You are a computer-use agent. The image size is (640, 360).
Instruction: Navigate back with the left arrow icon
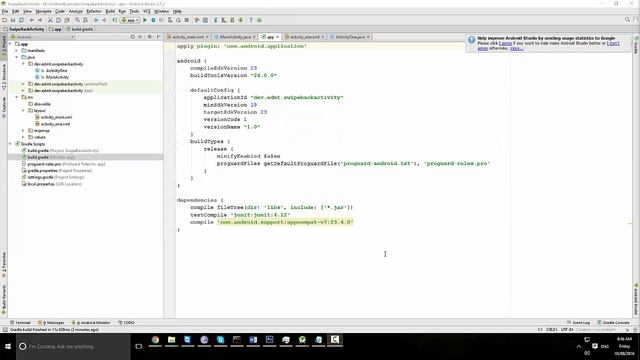(x=96, y=20)
